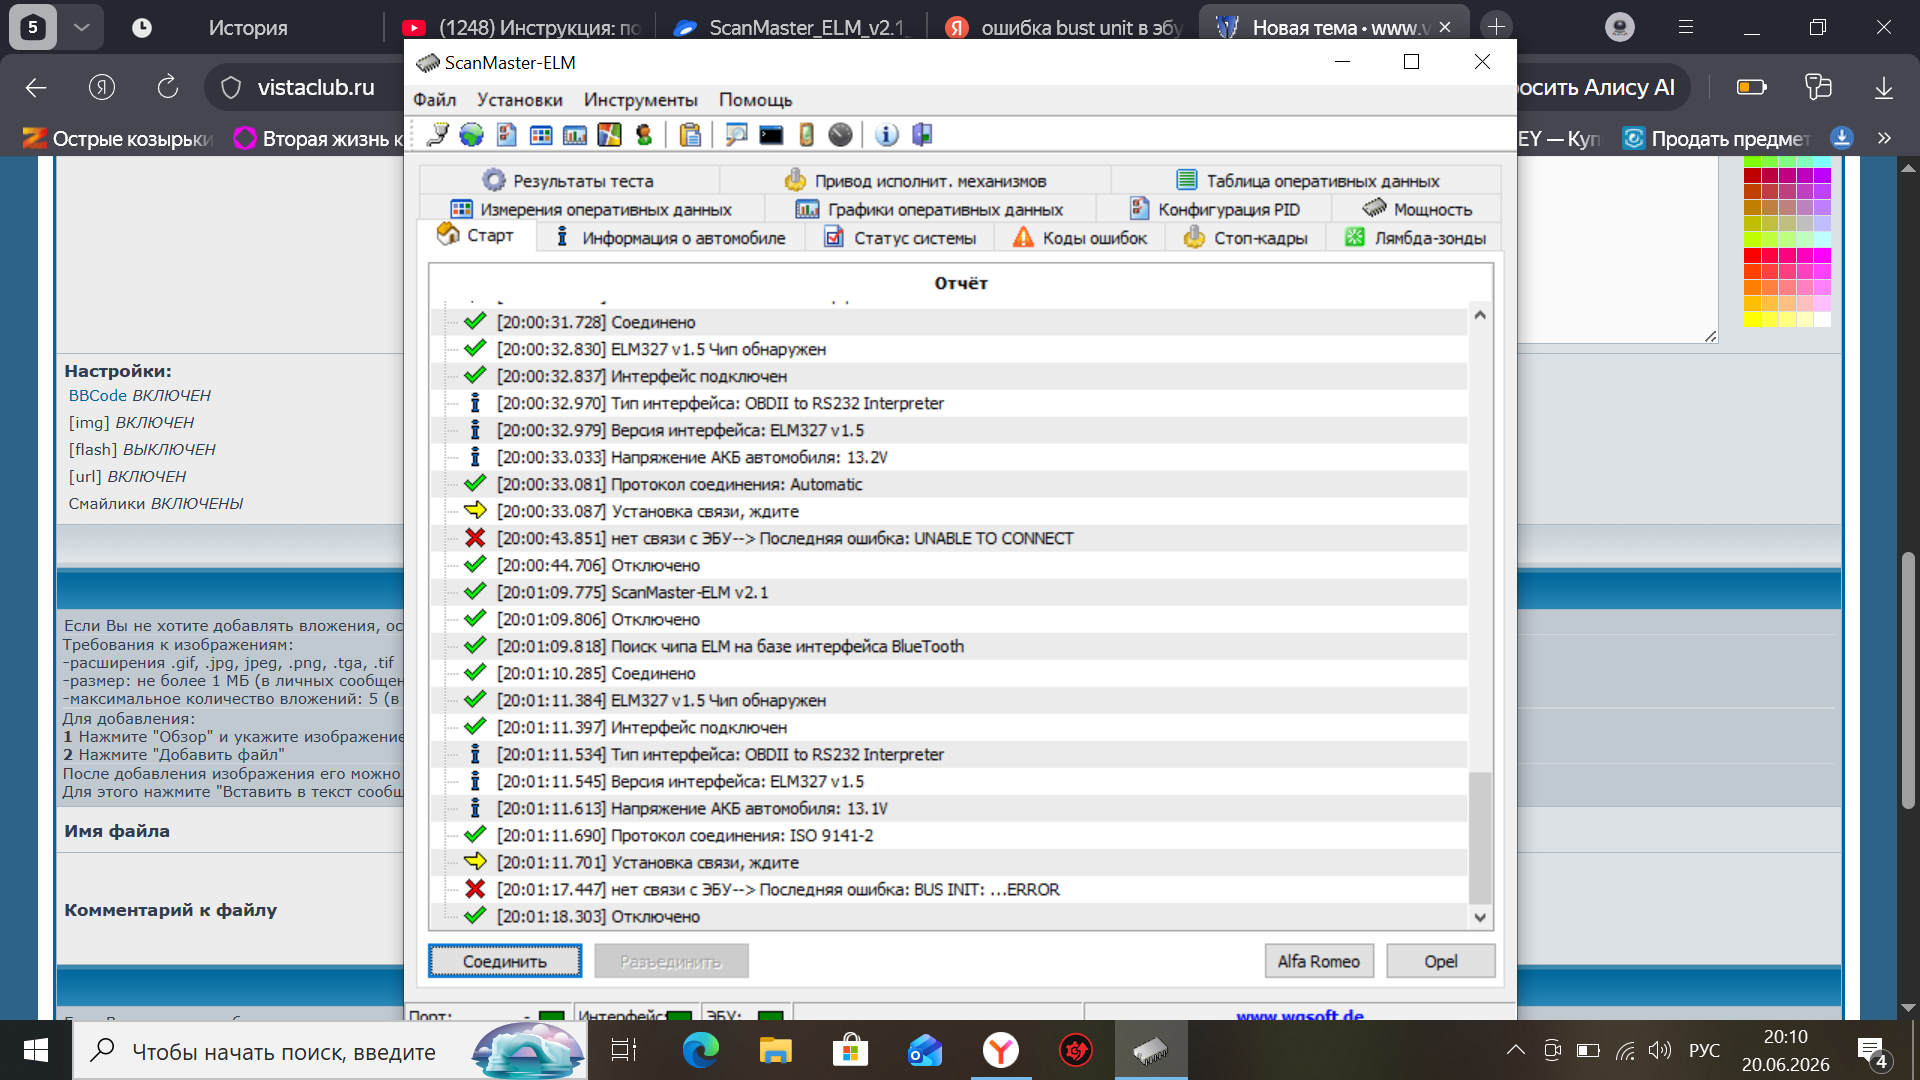The width and height of the screenshot is (1920, 1080).
Task: Click the globe icon in ScanMaster toolbar
Action: 471,135
